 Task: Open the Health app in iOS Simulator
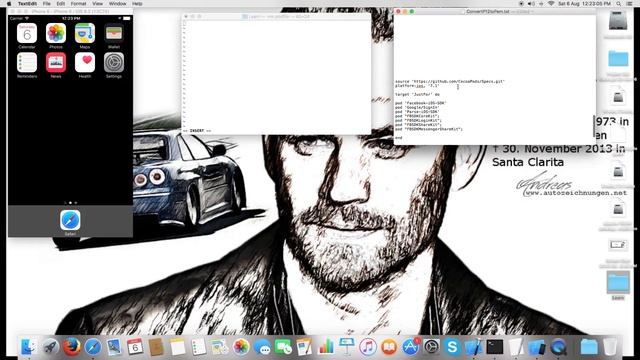pos(85,62)
